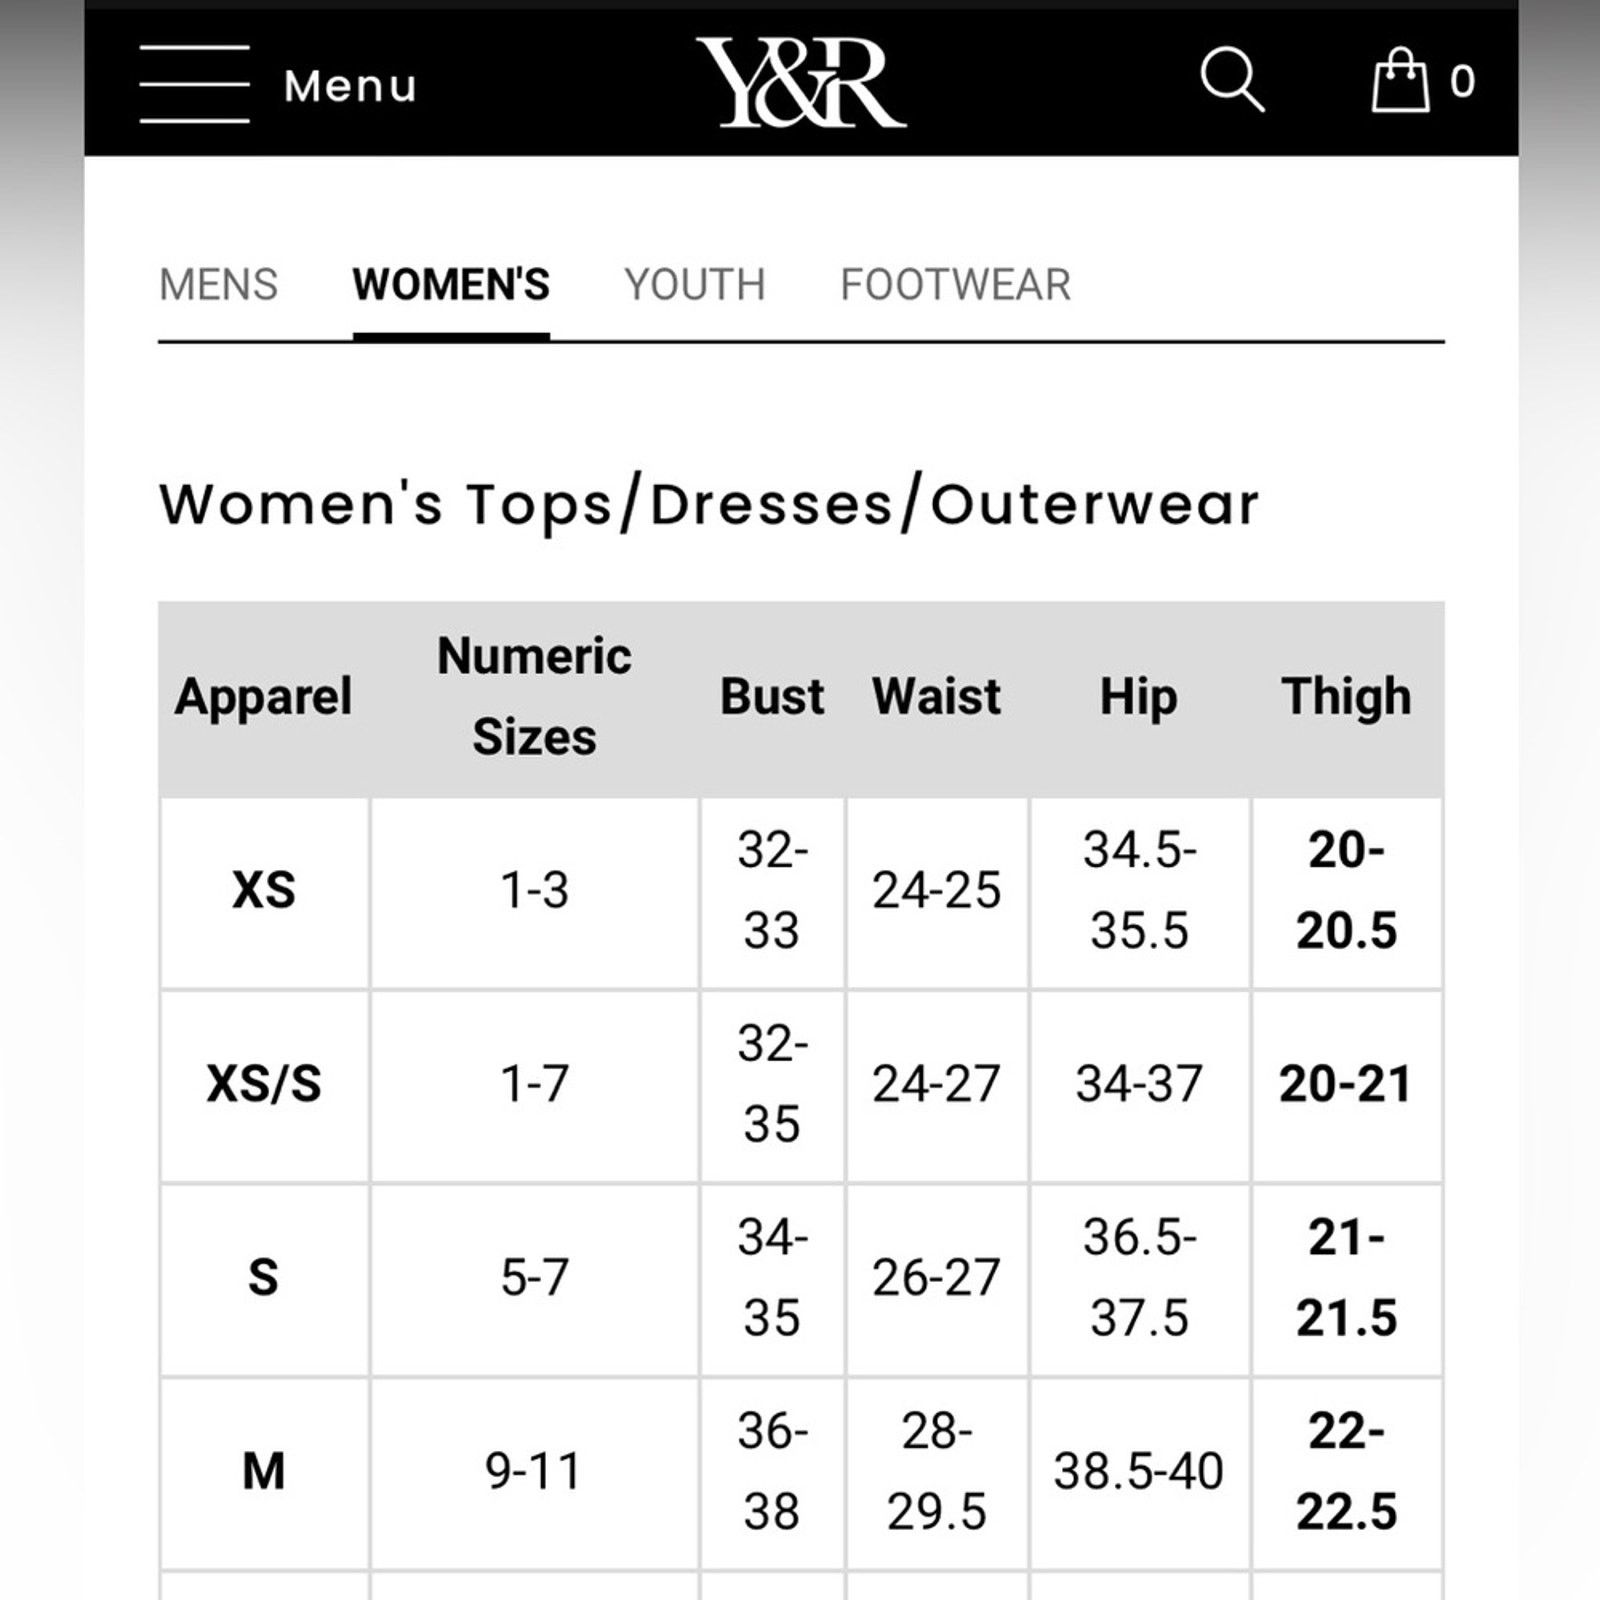This screenshot has width=1600, height=1600.
Task: Select the M size row label
Action: click(264, 1471)
